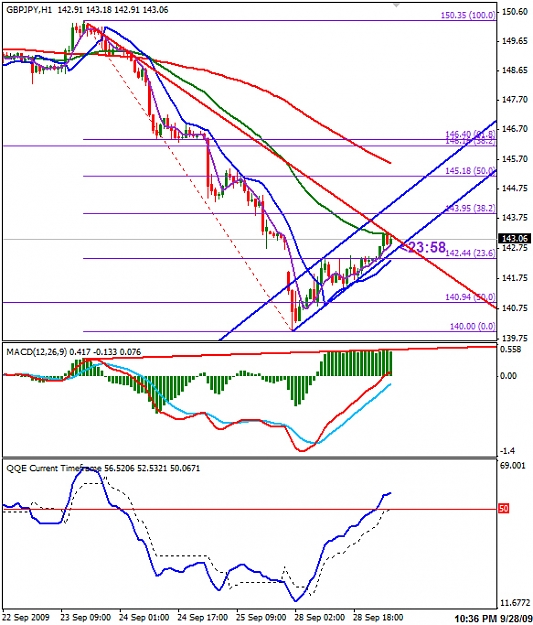This screenshot has height=625, width=533.
Task: Click the 28 Sep 18:00 time label
Action: point(378,617)
